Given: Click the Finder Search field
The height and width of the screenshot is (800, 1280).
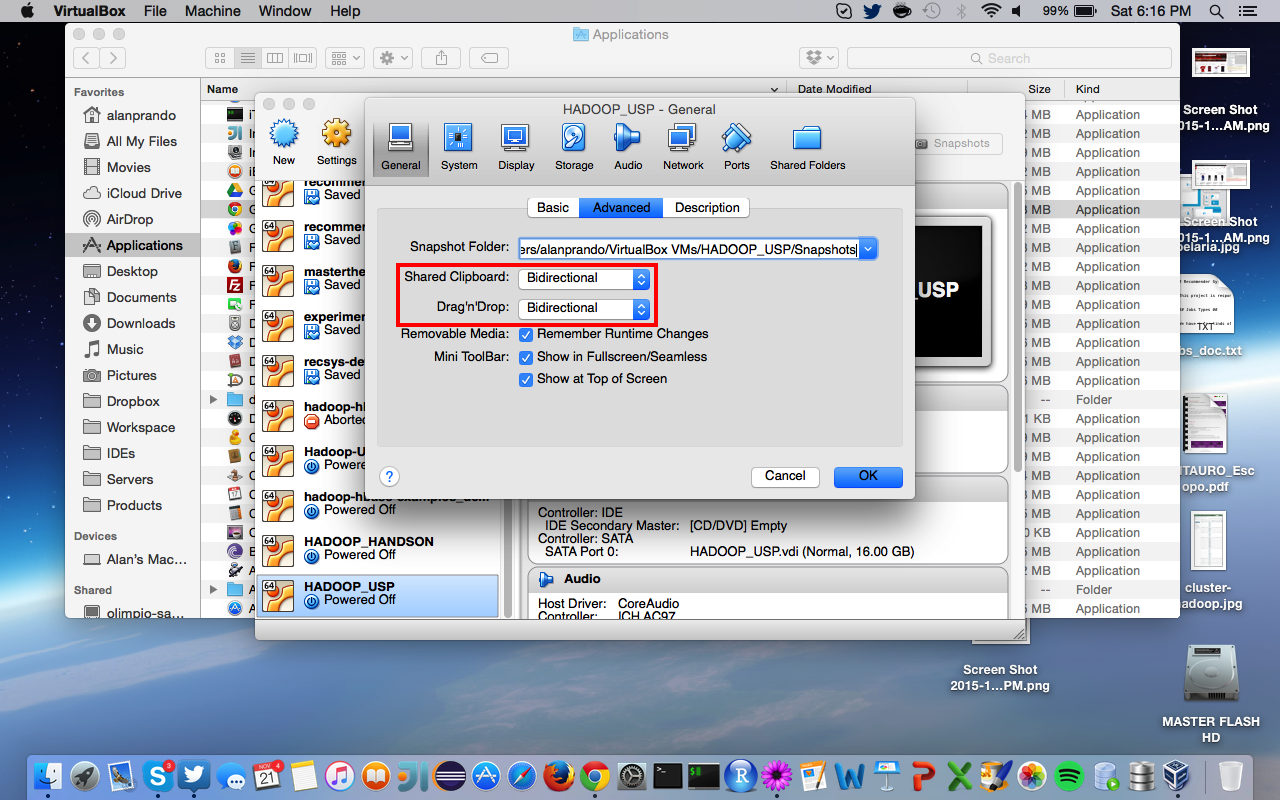Looking at the screenshot, I should tap(1008, 58).
